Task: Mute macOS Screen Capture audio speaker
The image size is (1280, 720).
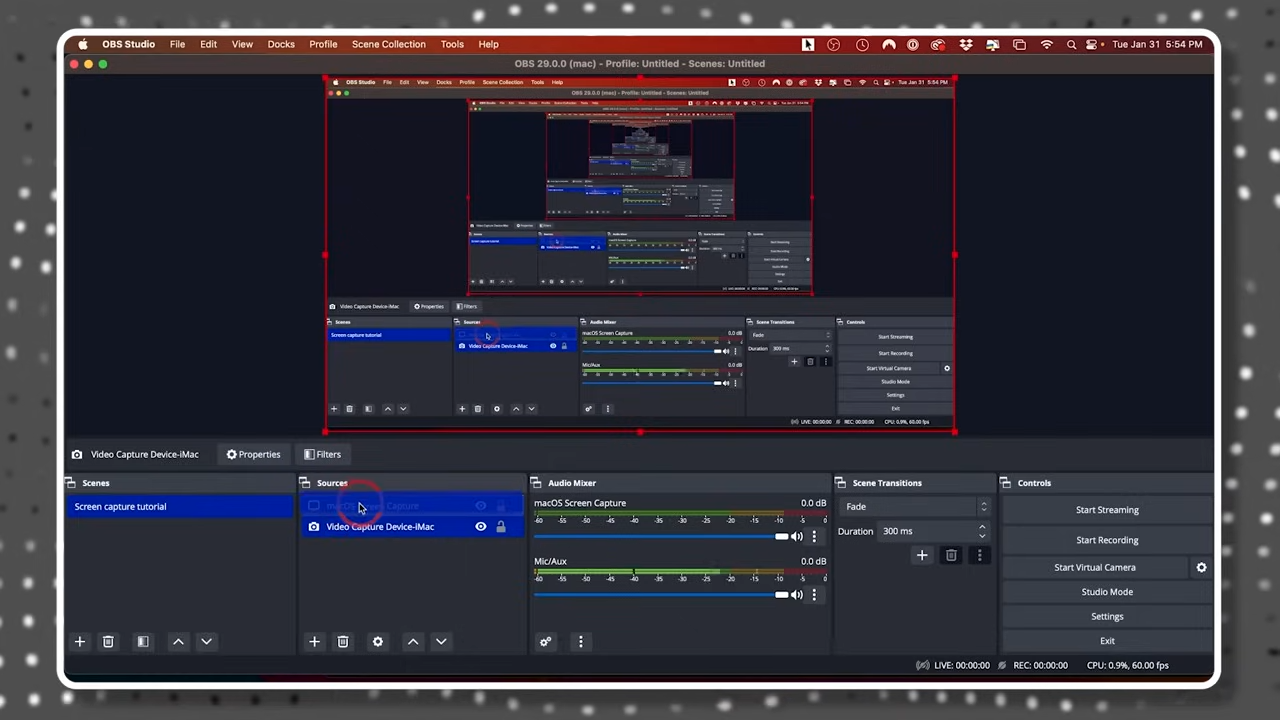Action: (x=797, y=537)
